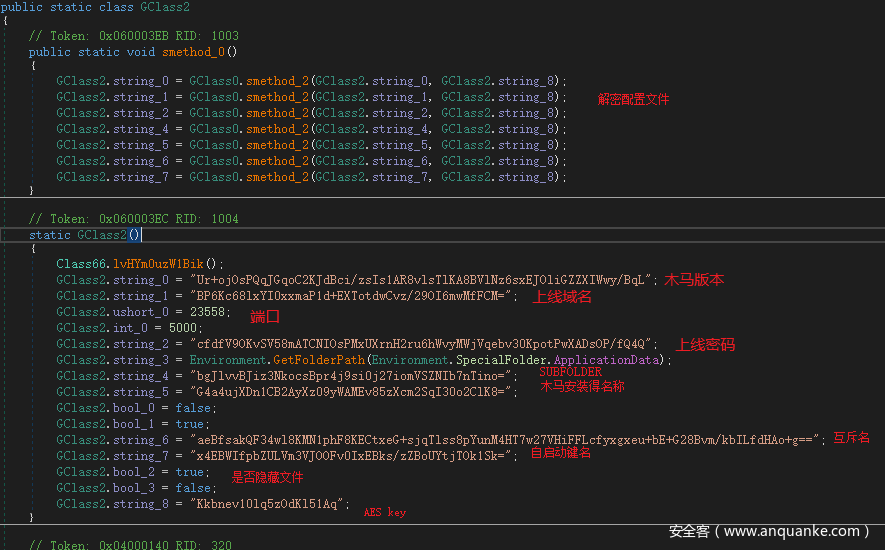Screen dimensions: 885x550
Task: Click the bool_3 field name
Action: tap(138, 488)
